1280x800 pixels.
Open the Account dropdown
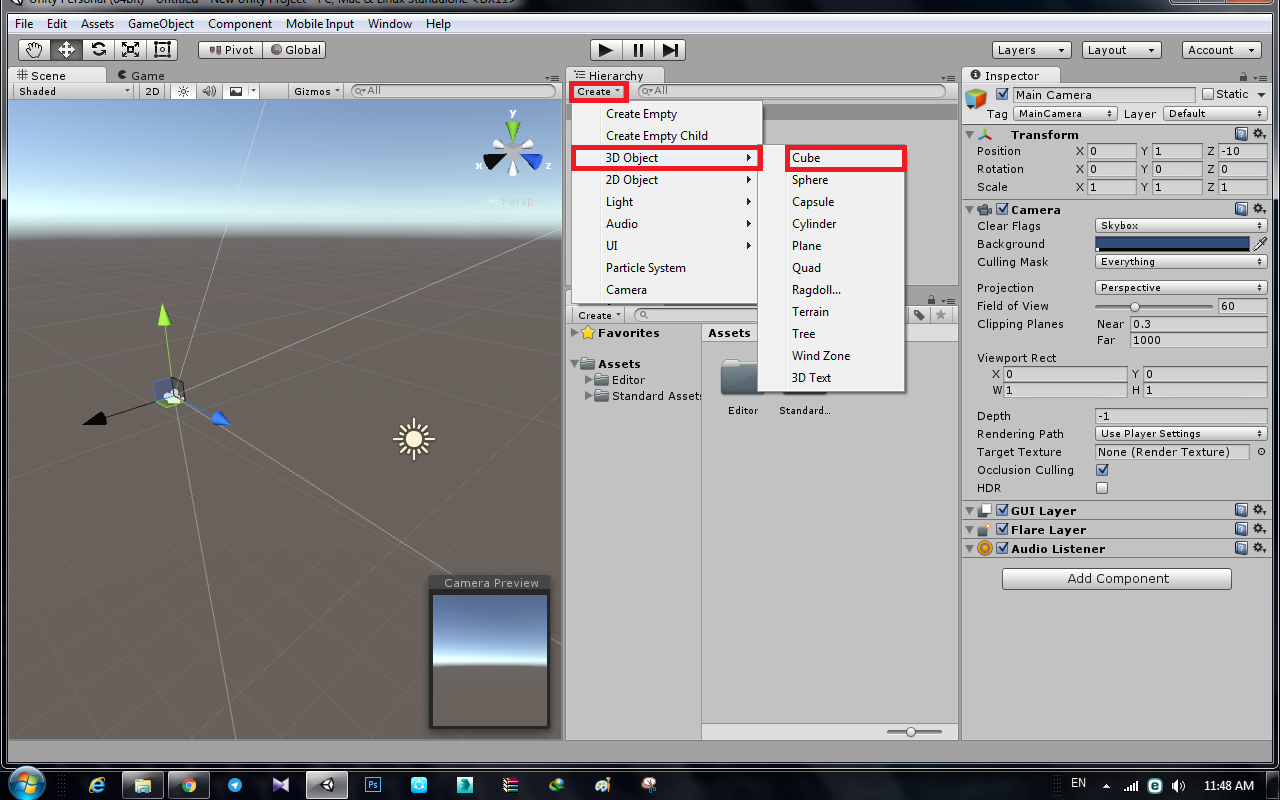(x=1222, y=50)
